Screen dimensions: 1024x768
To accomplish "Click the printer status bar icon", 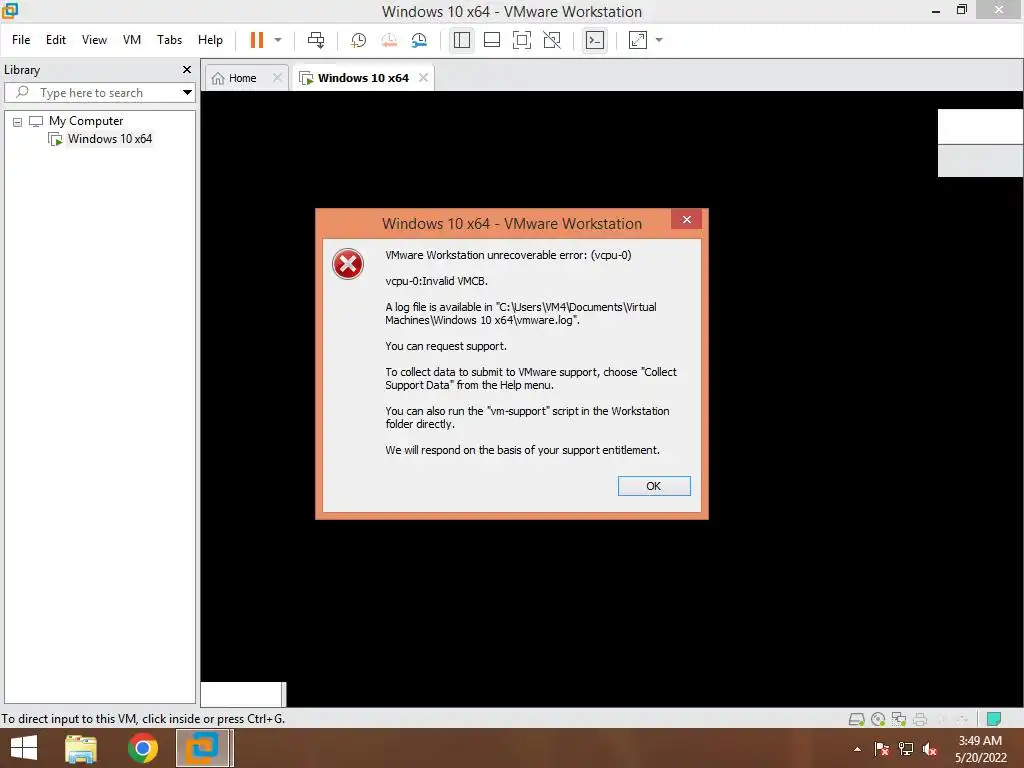I will 920,719.
